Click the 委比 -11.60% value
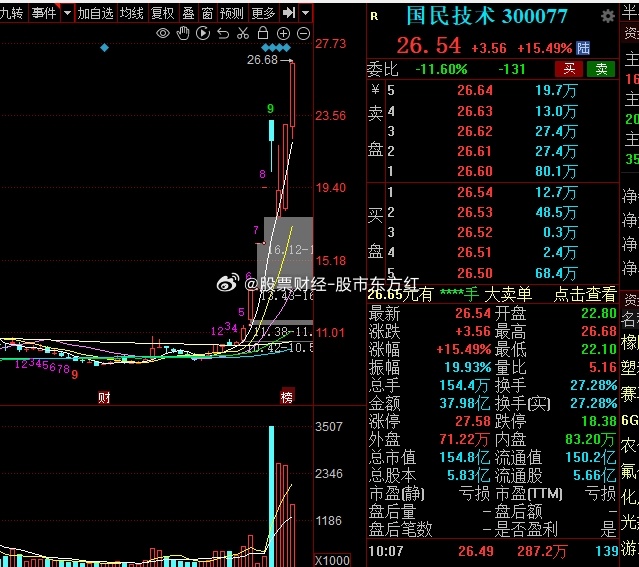 [x=441, y=69]
